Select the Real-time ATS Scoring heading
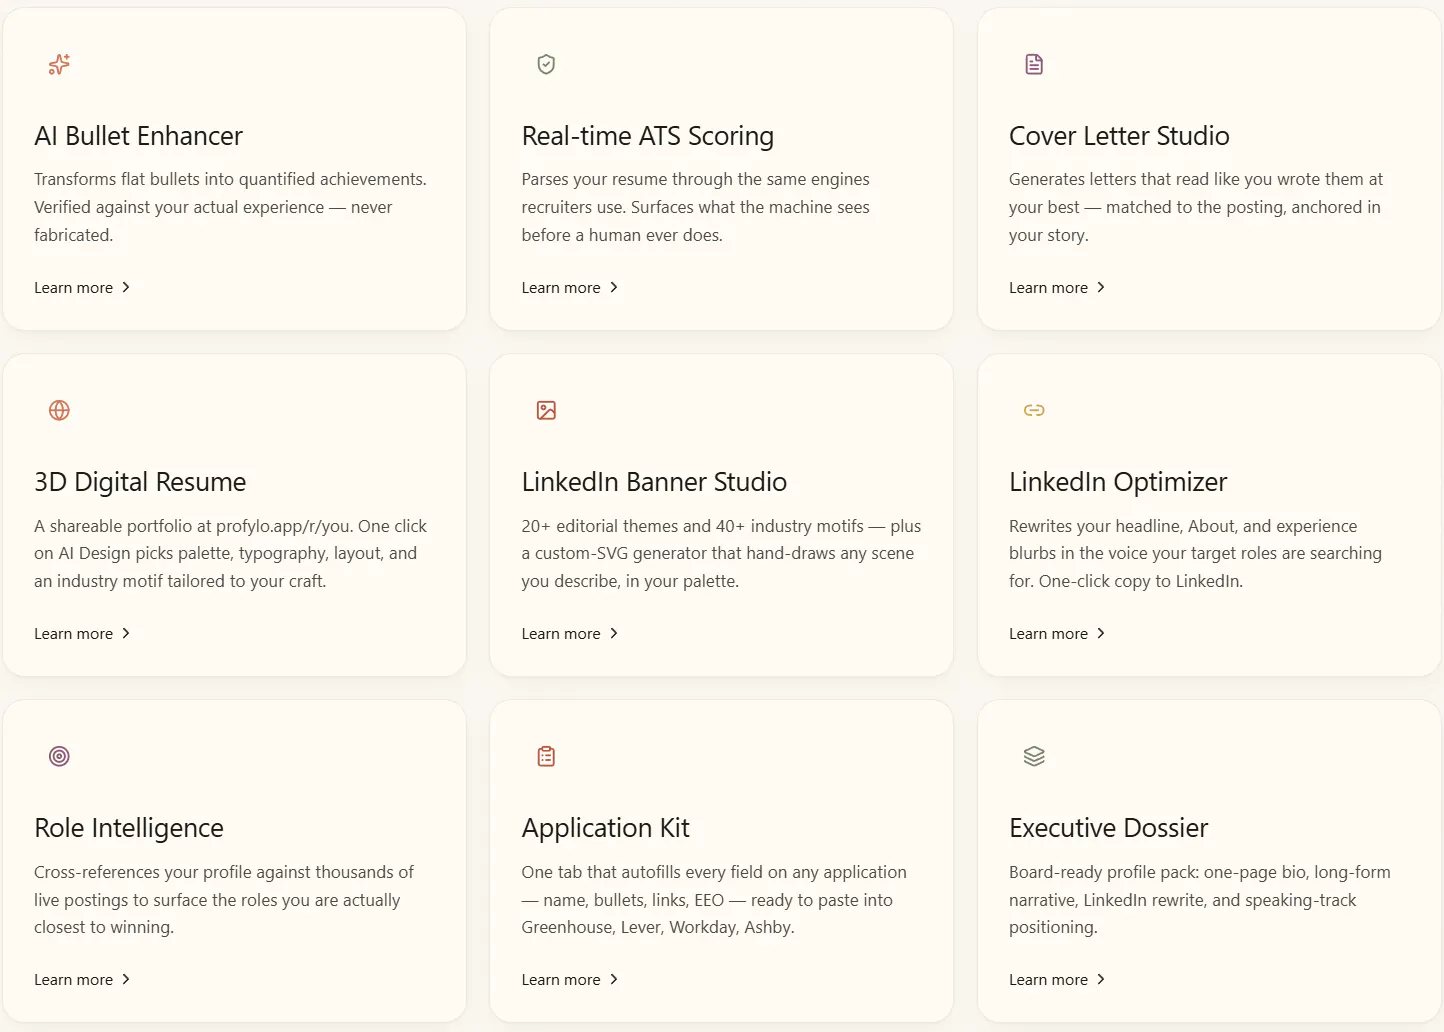Viewport: 1444px width, 1032px height. [647, 136]
